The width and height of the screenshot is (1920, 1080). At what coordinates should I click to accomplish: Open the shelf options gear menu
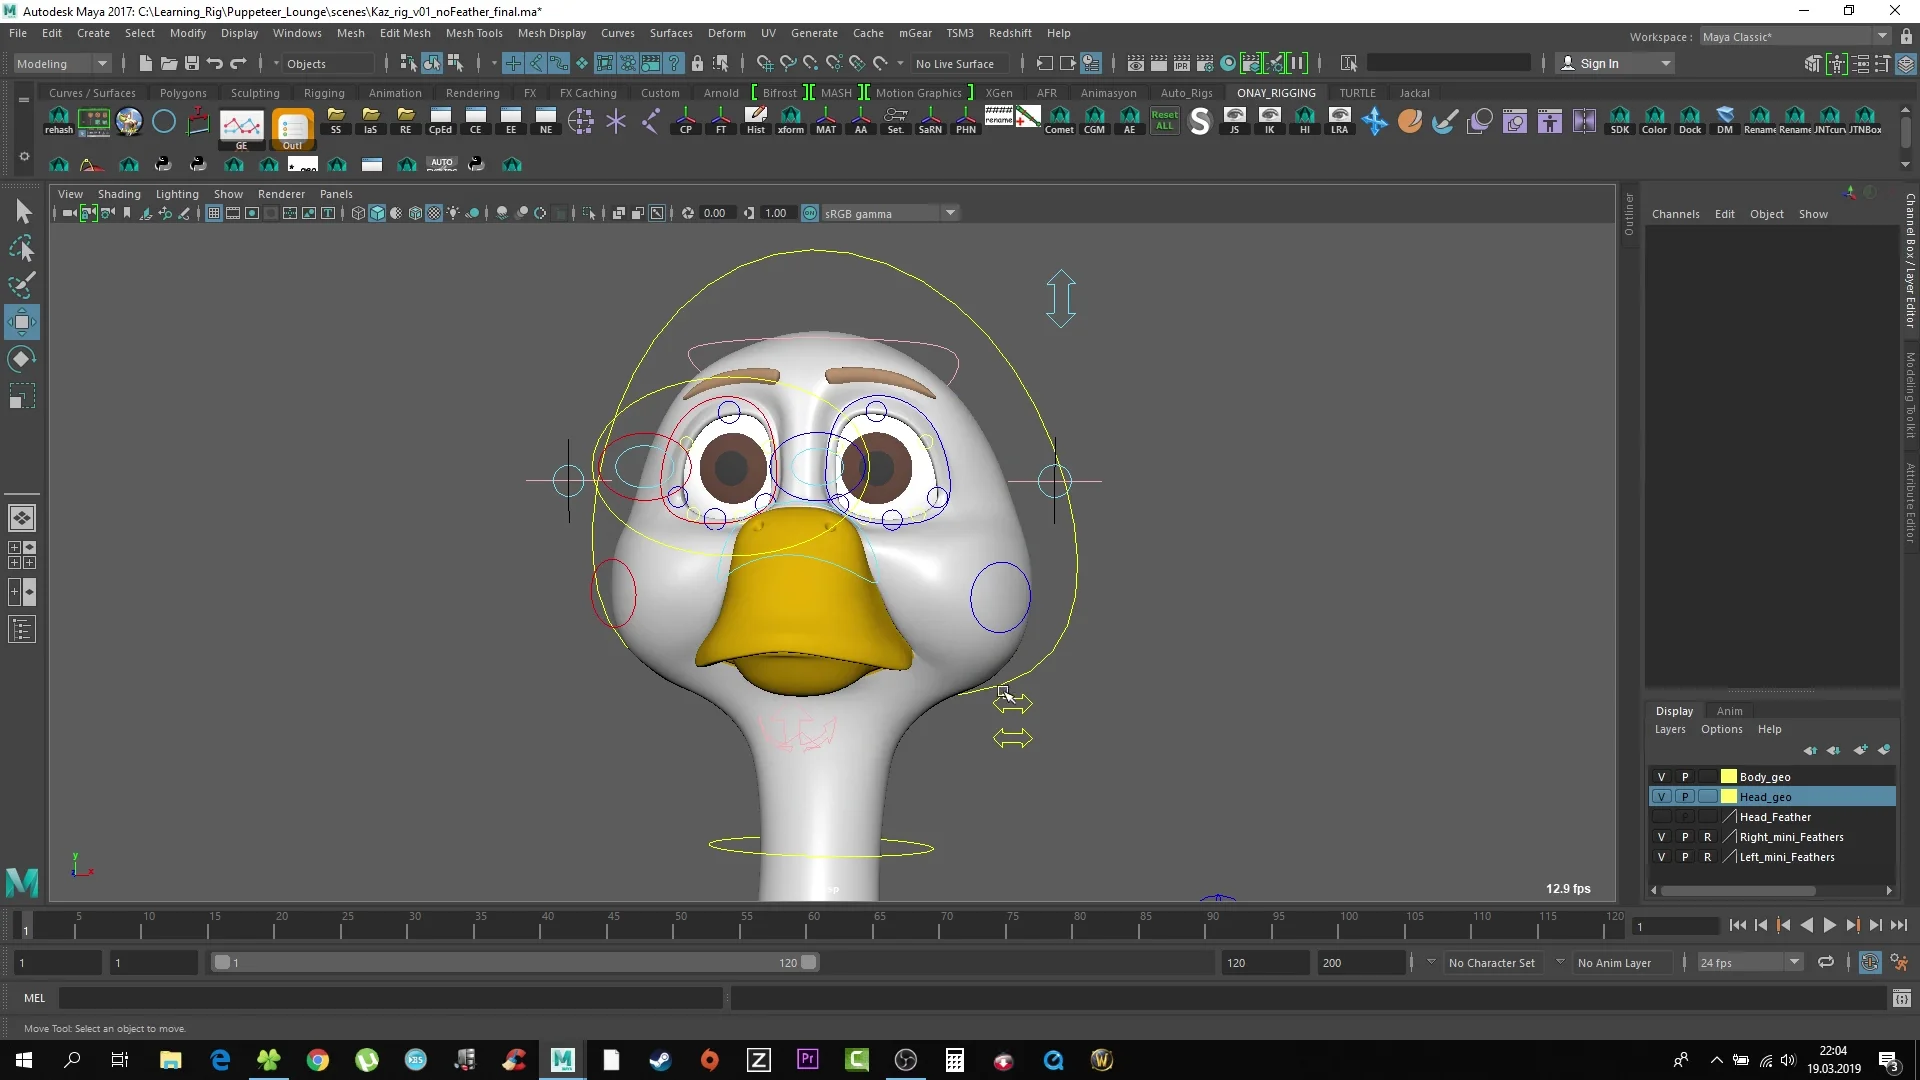pos(23,157)
